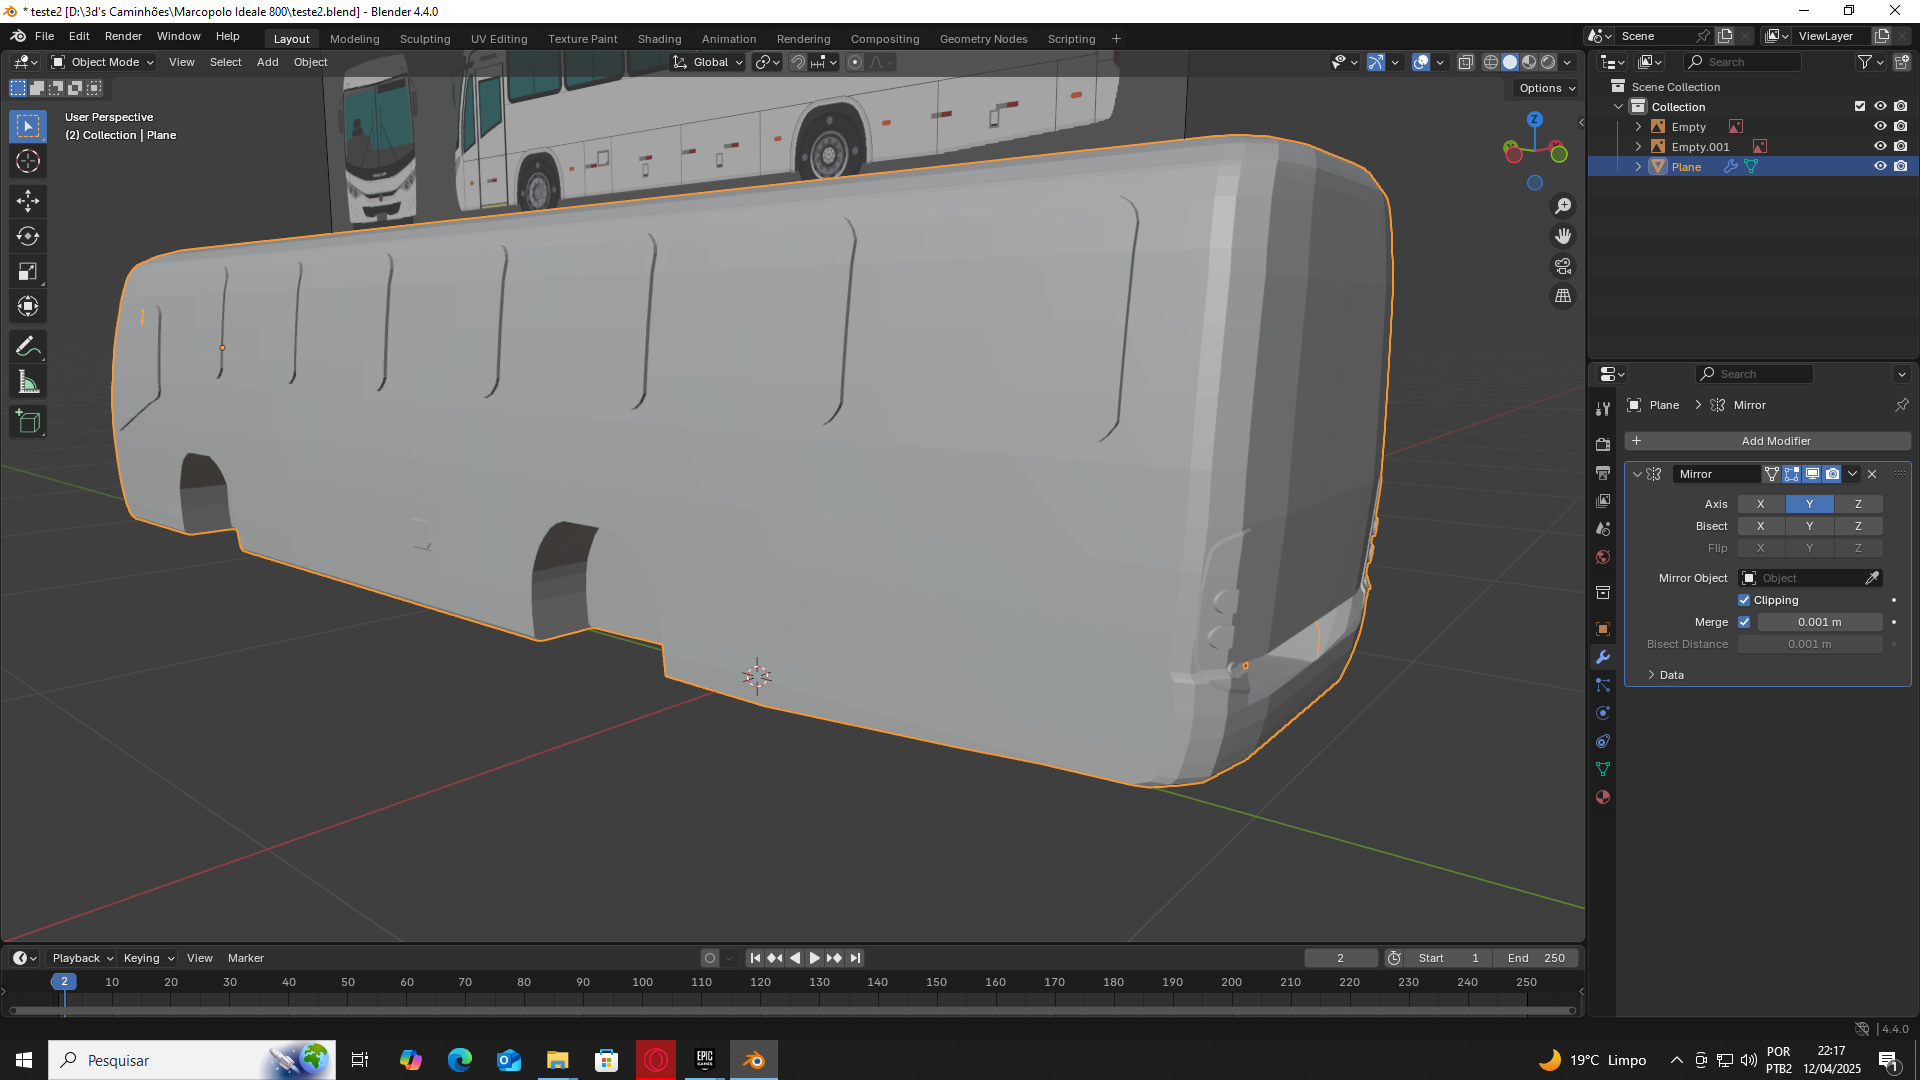Viewport: 1920px width, 1080px height.
Task: Expand the Plane object in outliner
Action: (x=1638, y=167)
